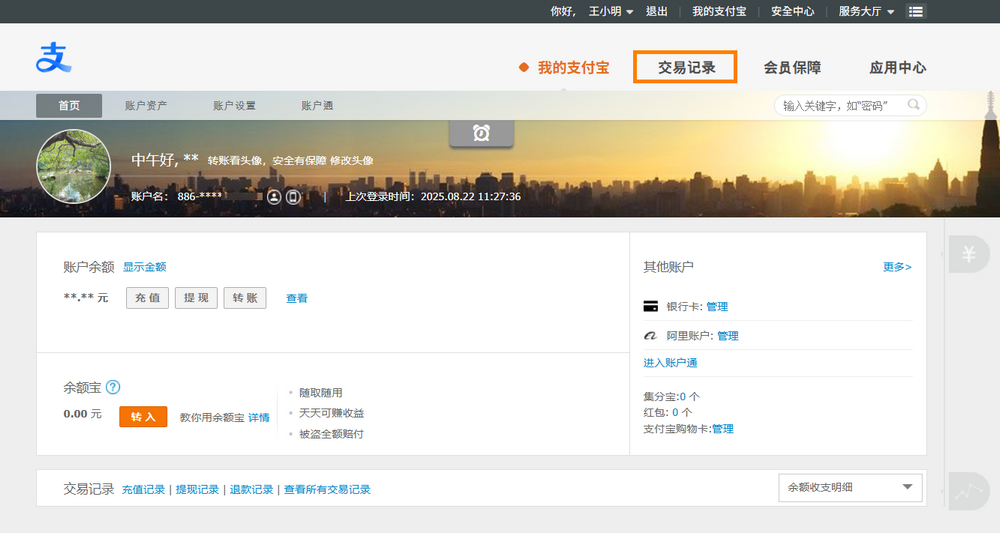Viewport: 1000px width, 533px height.
Task: Open the list menu icon in top bar
Action: click(x=916, y=11)
